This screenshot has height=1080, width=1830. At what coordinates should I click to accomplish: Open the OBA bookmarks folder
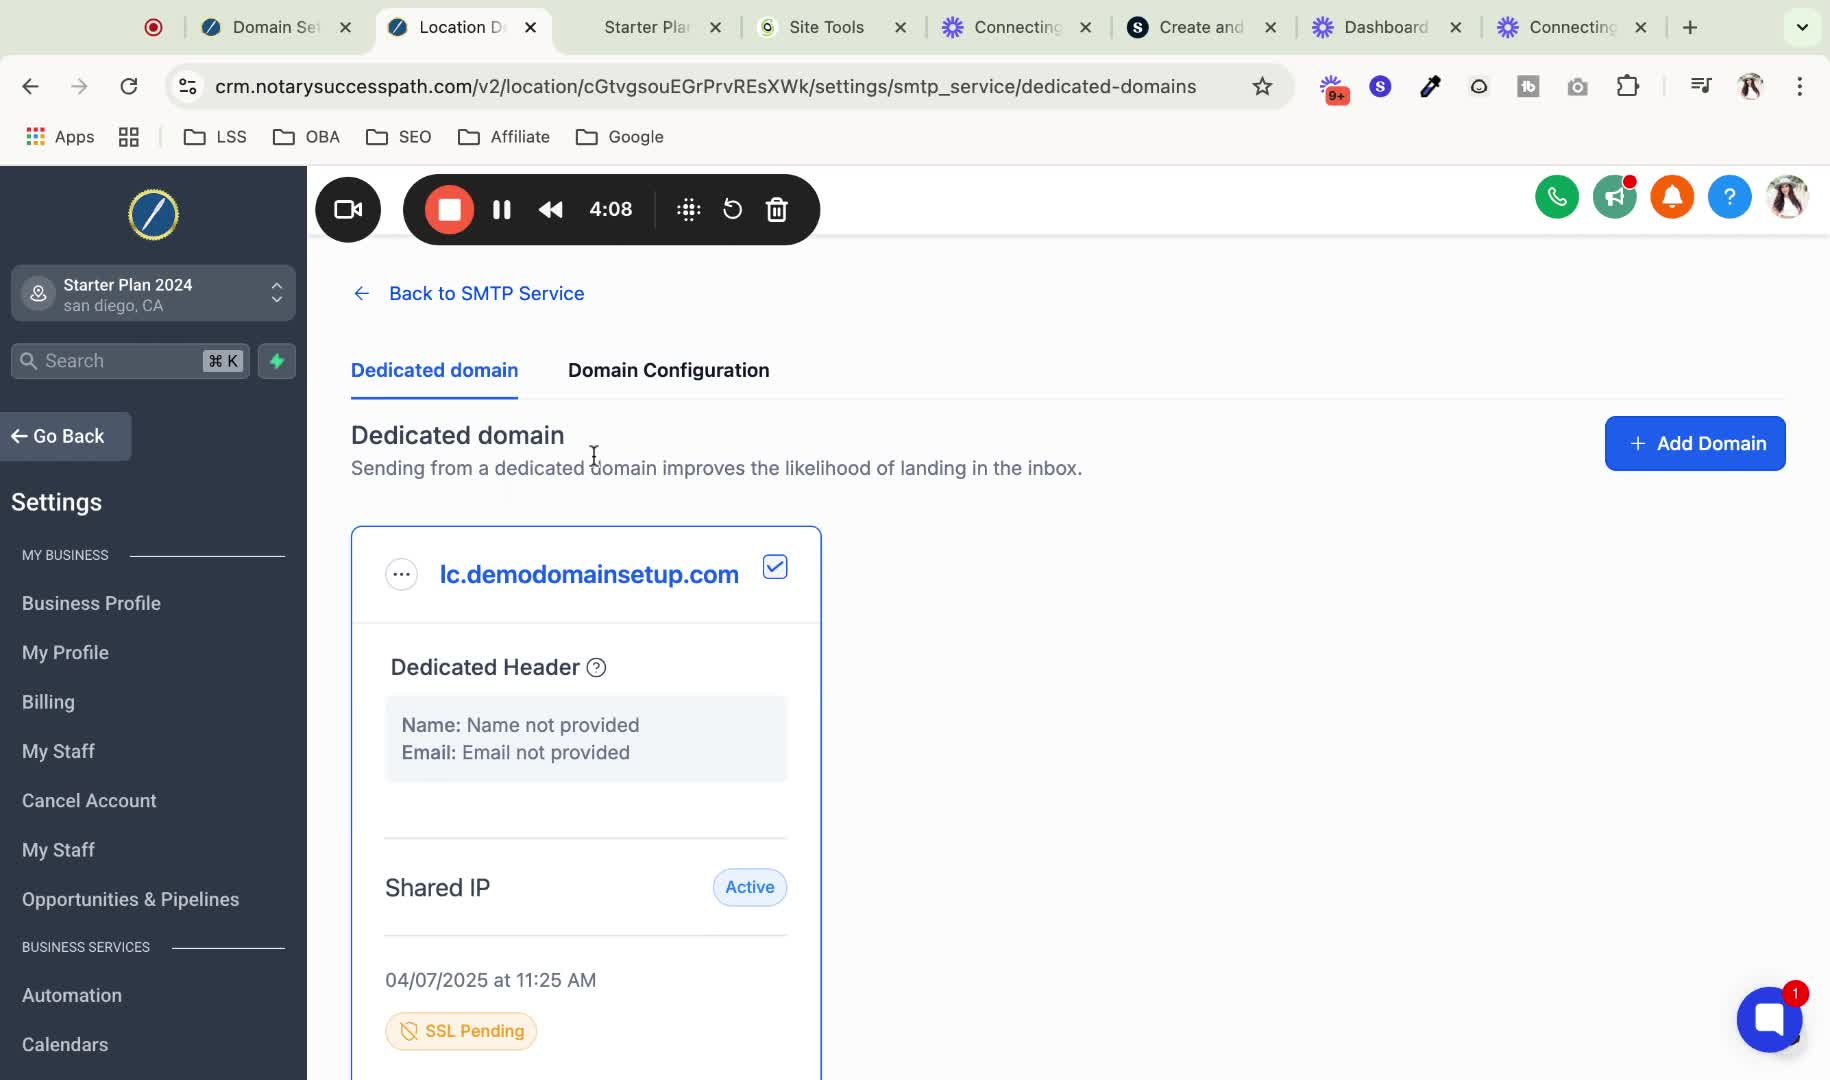coord(307,137)
